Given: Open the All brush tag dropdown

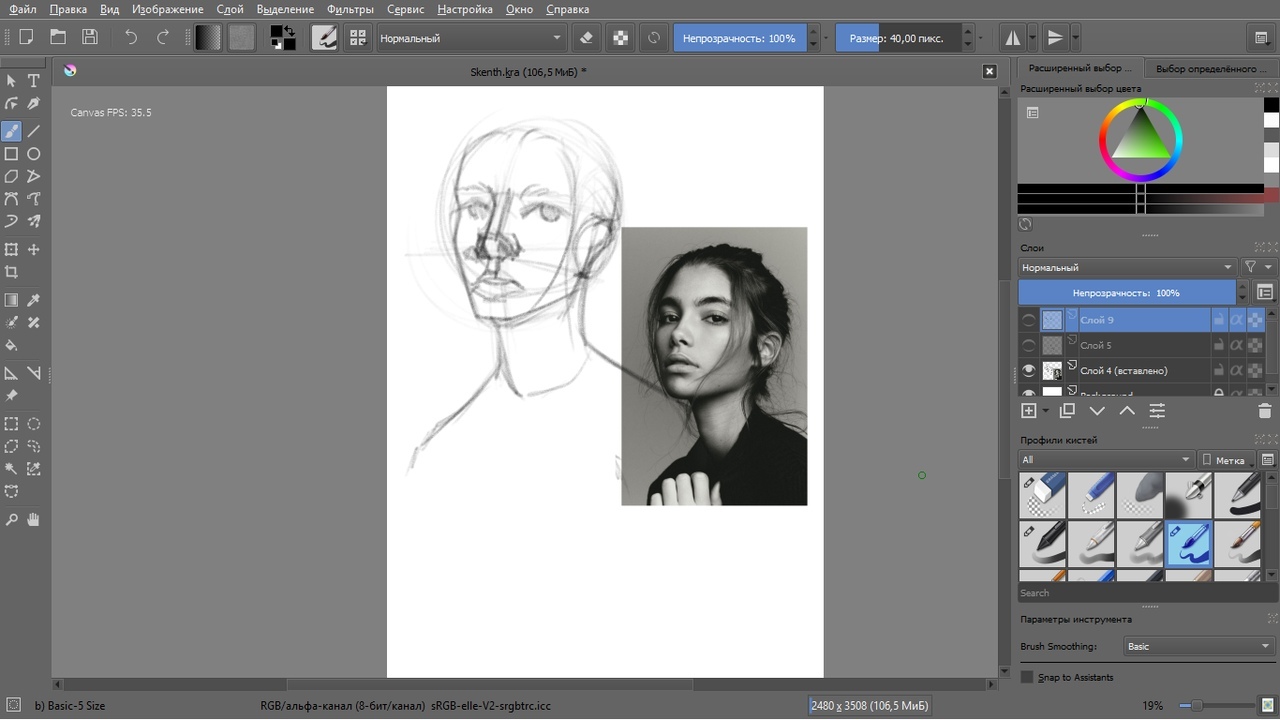Looking at the screenshot, I should pyautogui.click(x=1106, y=460).
